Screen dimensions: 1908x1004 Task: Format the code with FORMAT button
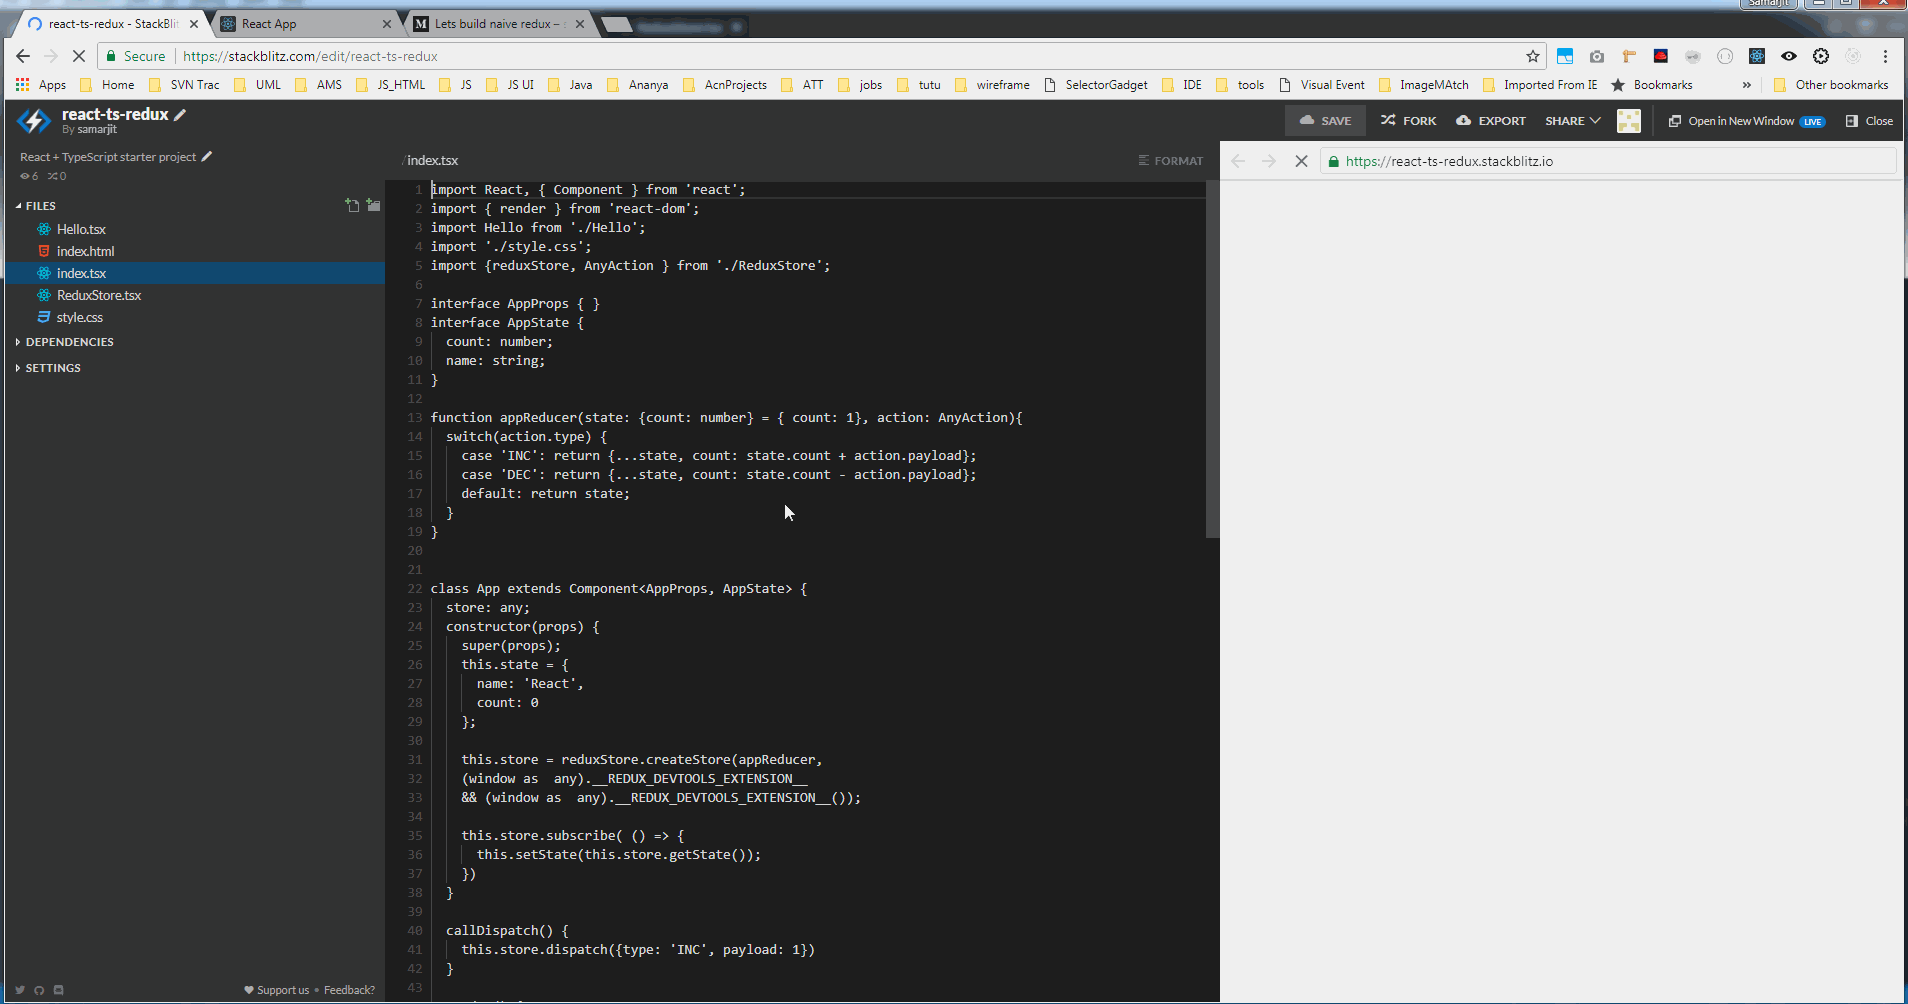coord(1170,160)
